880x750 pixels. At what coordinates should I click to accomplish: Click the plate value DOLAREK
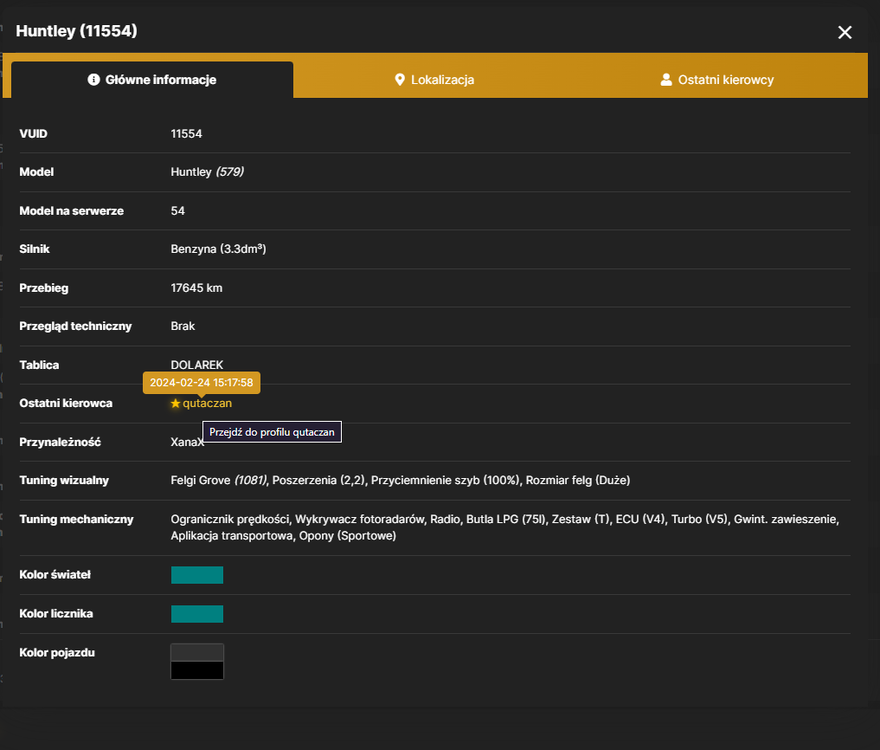pyautogui.click(x=197, y=365)
